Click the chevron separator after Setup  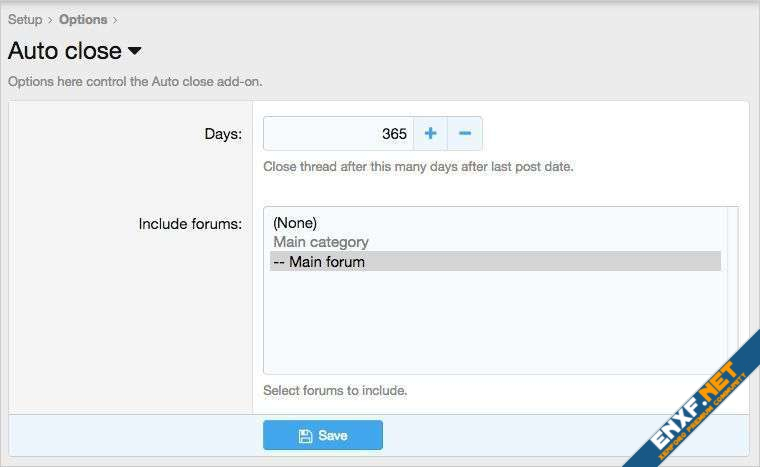[x=51, y=20]
